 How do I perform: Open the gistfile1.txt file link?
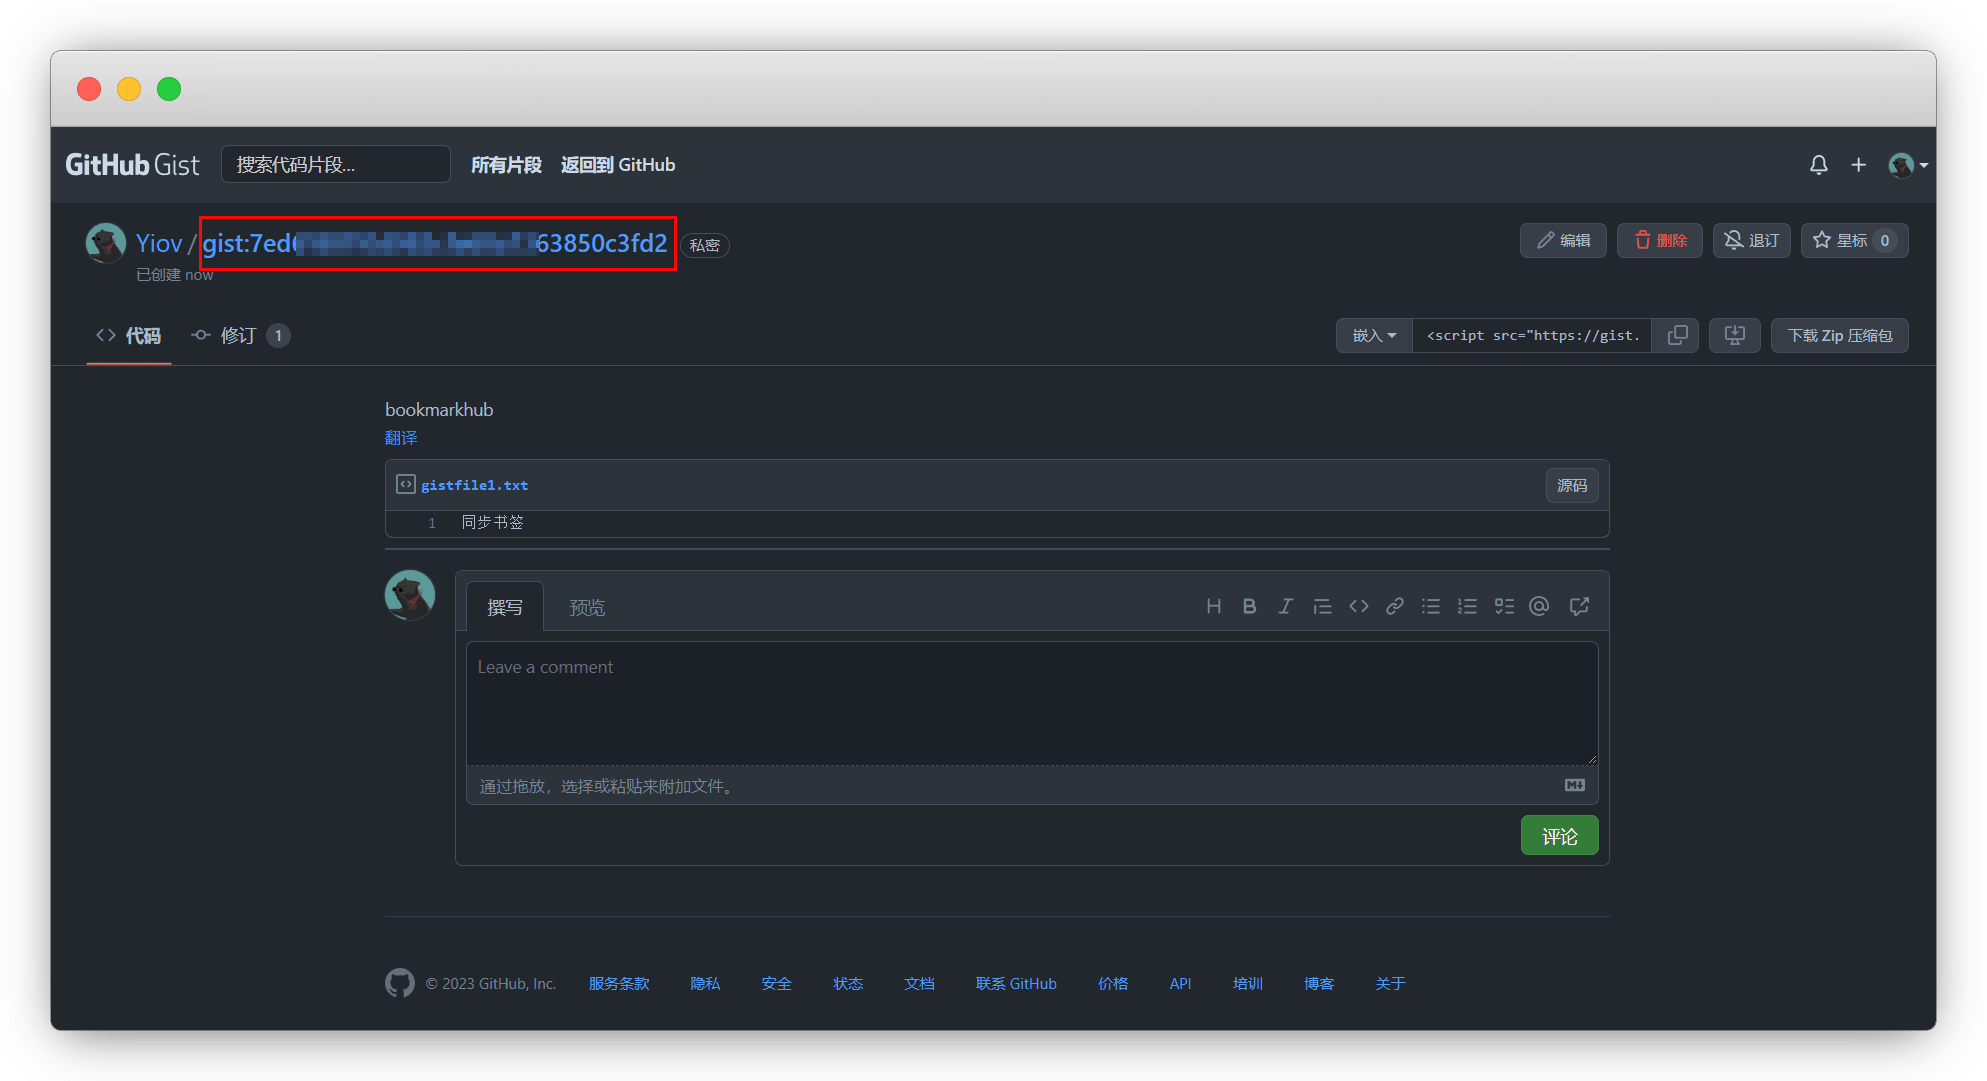click(x=474, y=485)
